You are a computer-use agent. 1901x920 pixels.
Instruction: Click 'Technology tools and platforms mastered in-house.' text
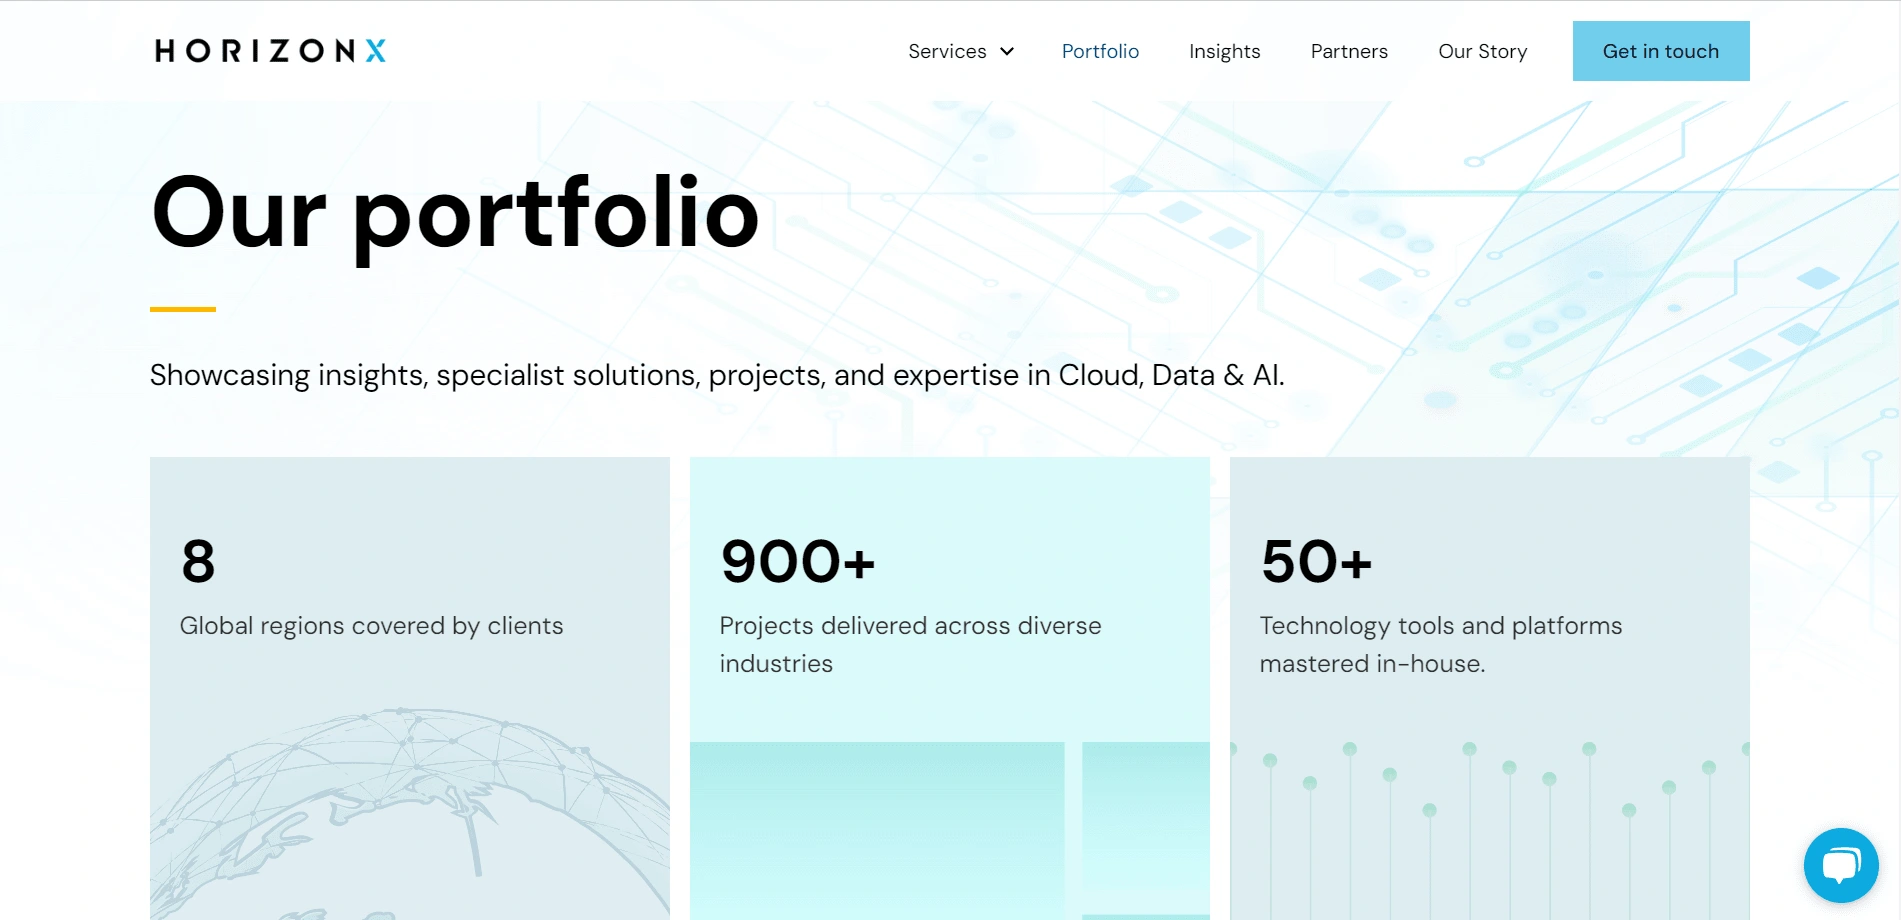[x=1440, y=644]
